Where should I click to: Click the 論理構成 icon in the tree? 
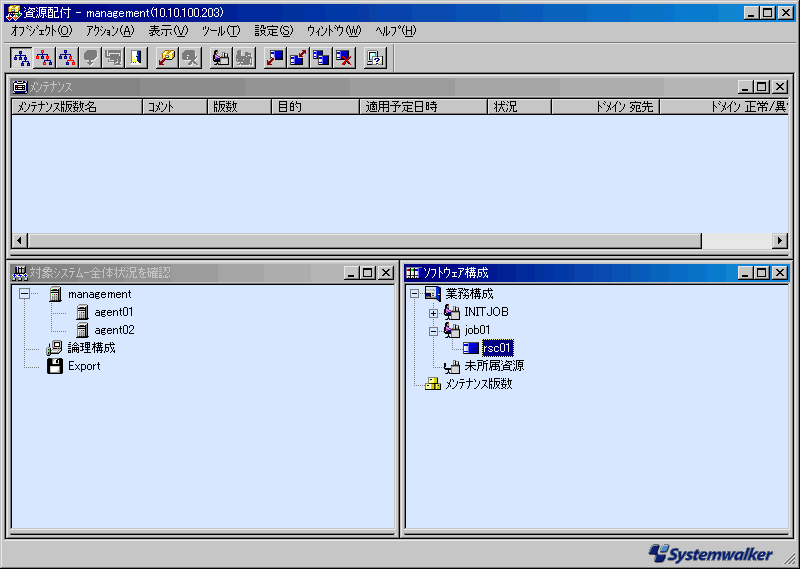tap(54, 348)
